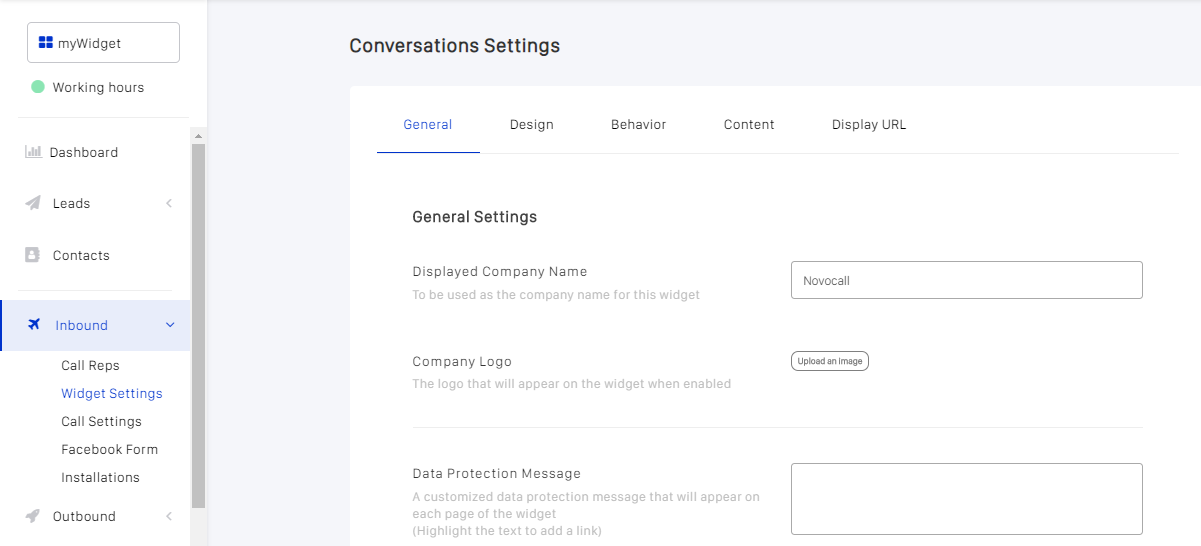Go to the Display URL tab
Viewport: 1201px width, 546px height.
(869, 125)
